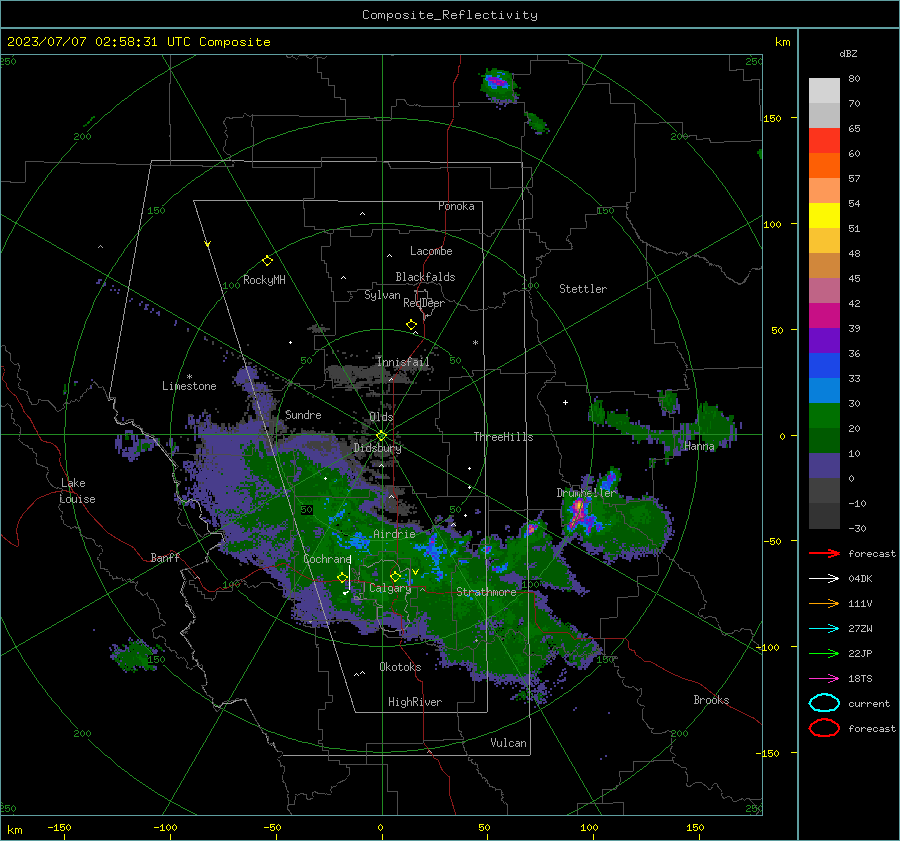900x841 pixels.
Task: Click the Didsbury town label
Action: coord(377,448)
